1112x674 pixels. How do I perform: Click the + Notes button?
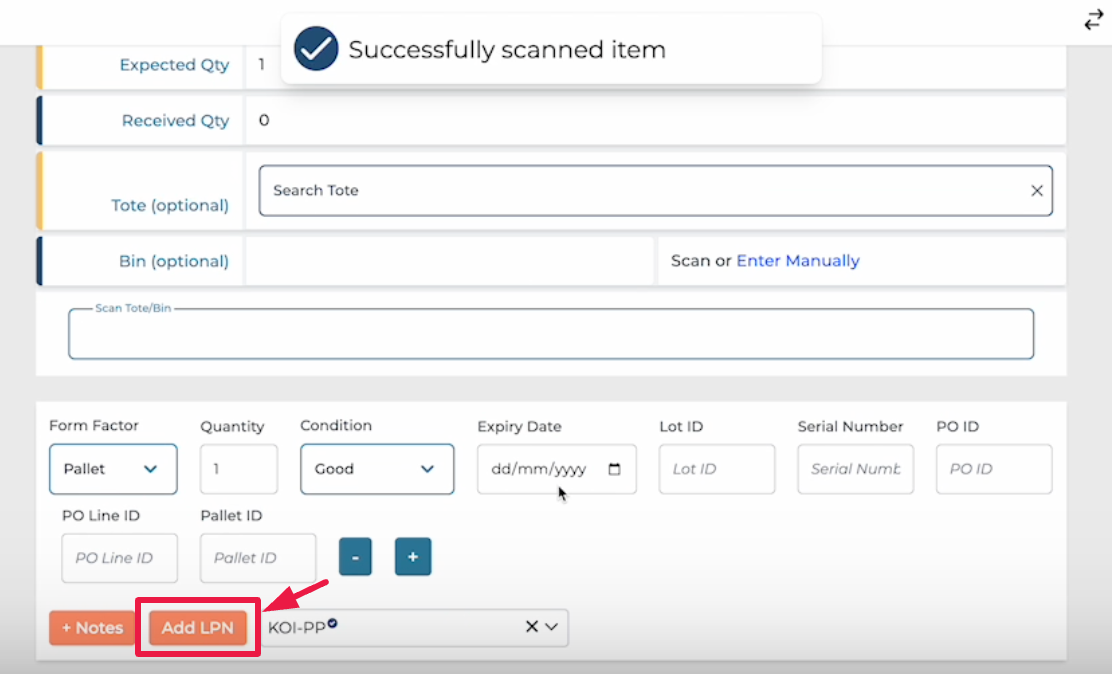[x=92, y=628]
